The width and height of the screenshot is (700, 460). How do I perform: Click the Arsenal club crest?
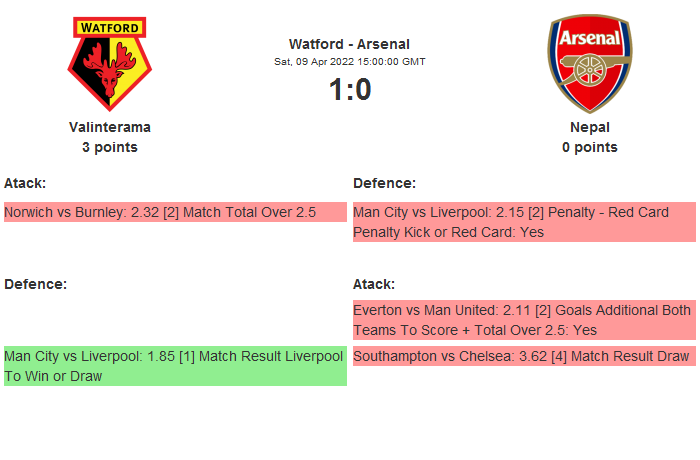click(x=590, y=62)
